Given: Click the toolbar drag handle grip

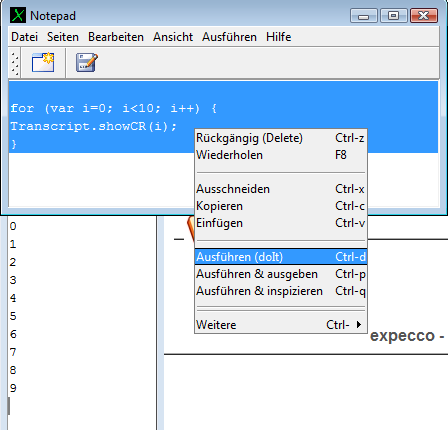Looking at the screenshot, I should pyautogui.click(x=15, y=63).
